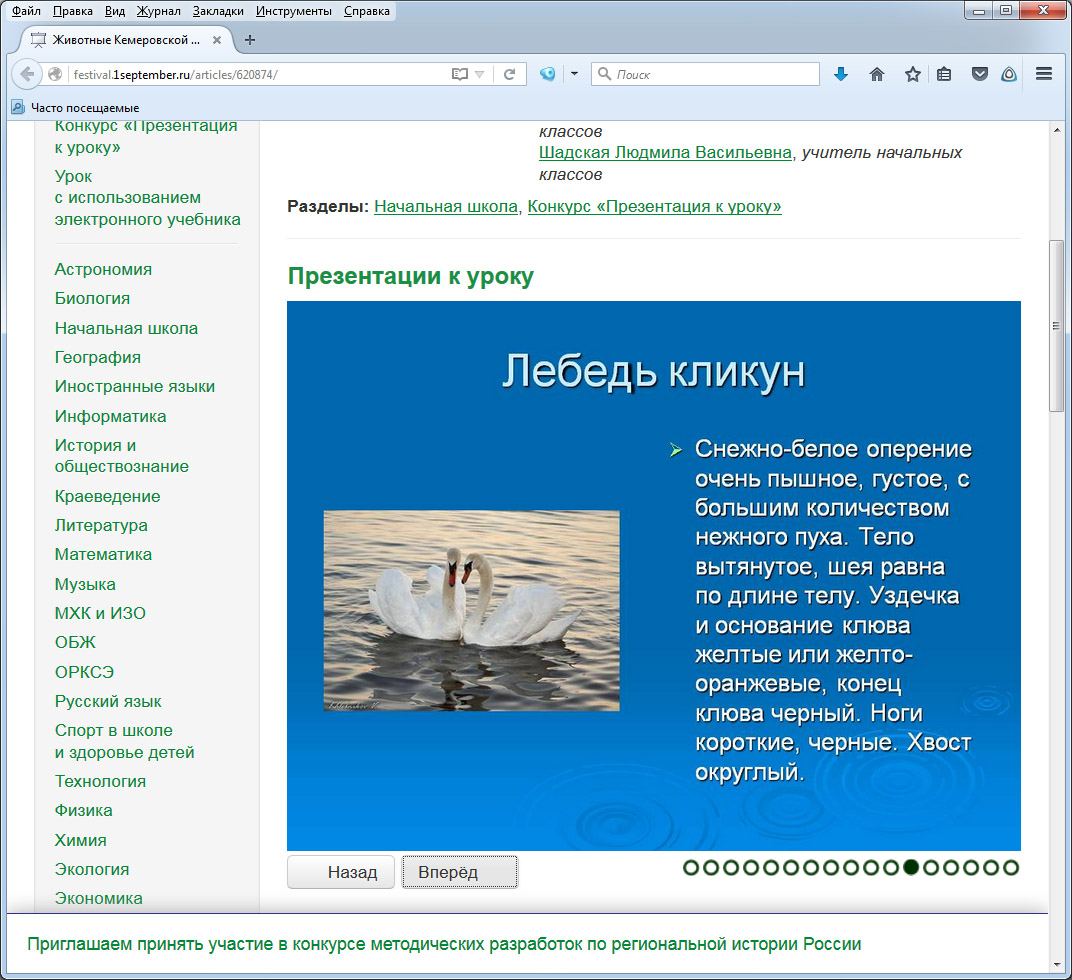Click the Pocket icon in toolbar
Screen dimensions: 1072x980
pos(981,74)
